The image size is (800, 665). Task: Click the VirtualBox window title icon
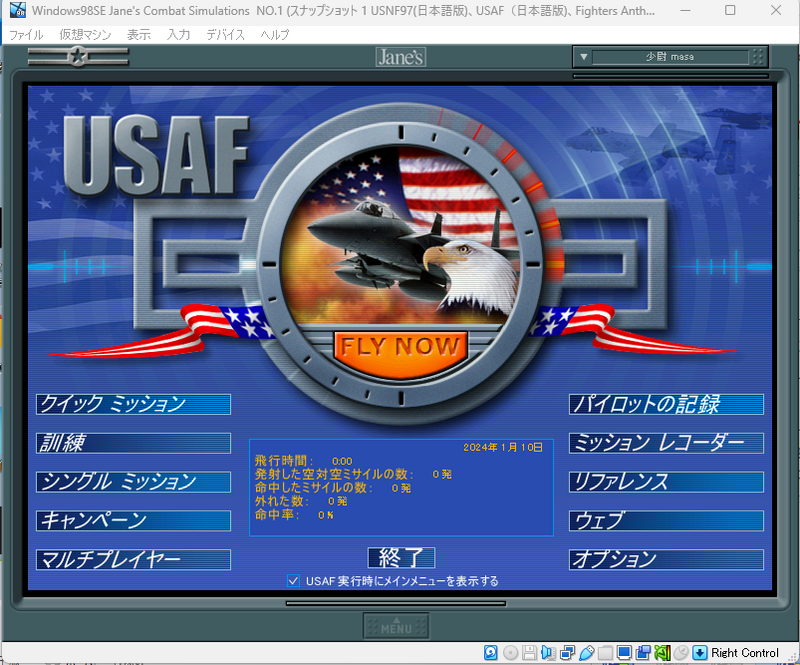pyautogui.click(x=18, y=10)
